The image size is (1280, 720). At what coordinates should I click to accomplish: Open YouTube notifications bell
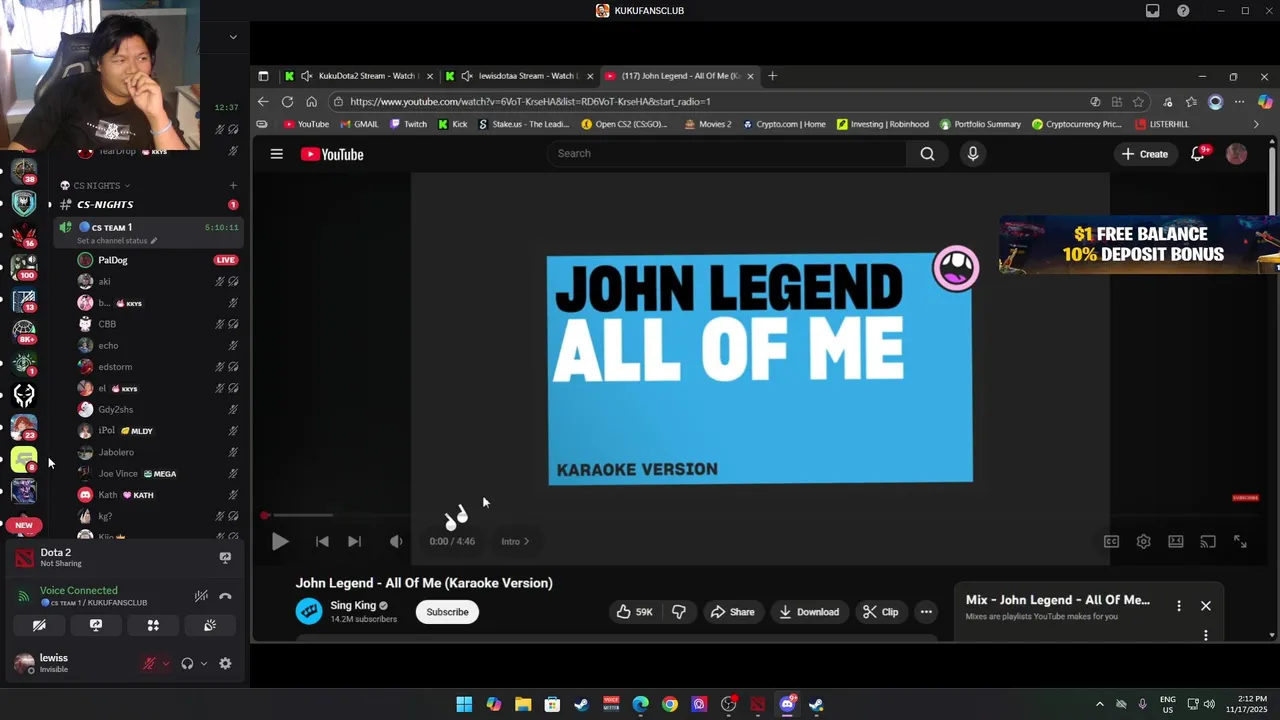(x=1198, y=154)
